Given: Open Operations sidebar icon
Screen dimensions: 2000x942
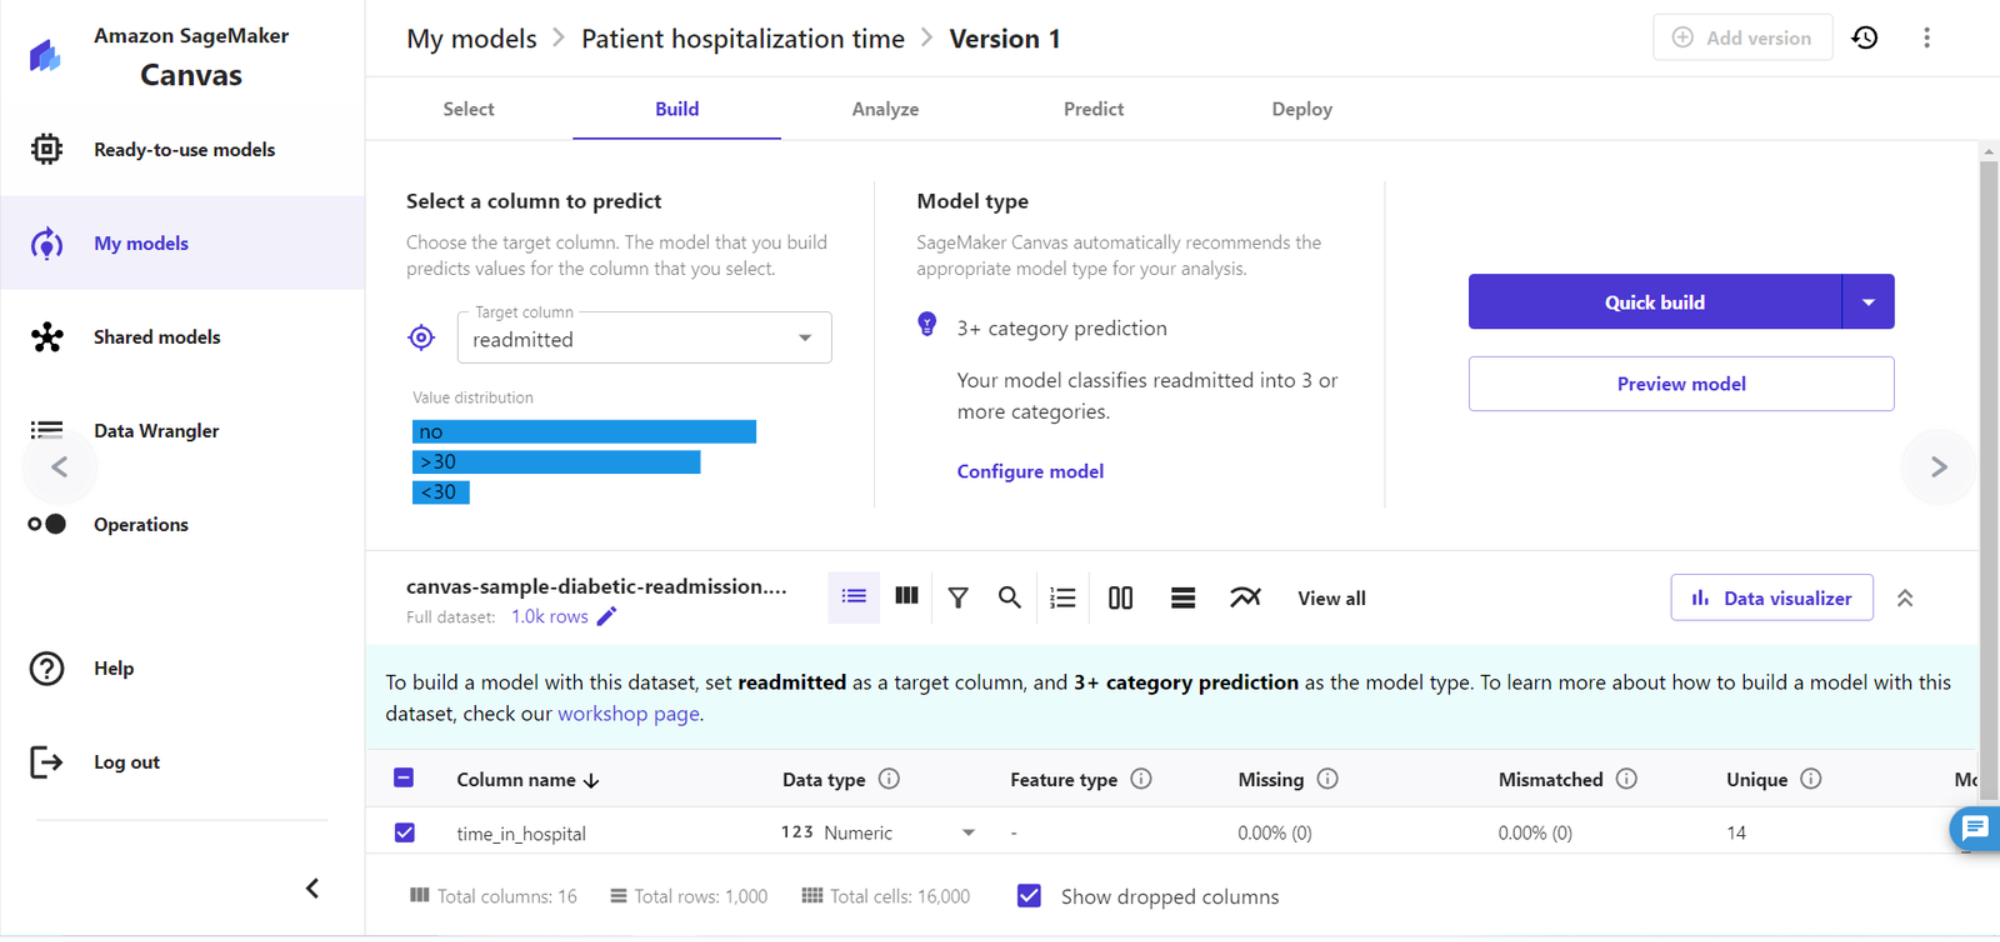Looking at the screenshot, I should [x=46, y=524].
